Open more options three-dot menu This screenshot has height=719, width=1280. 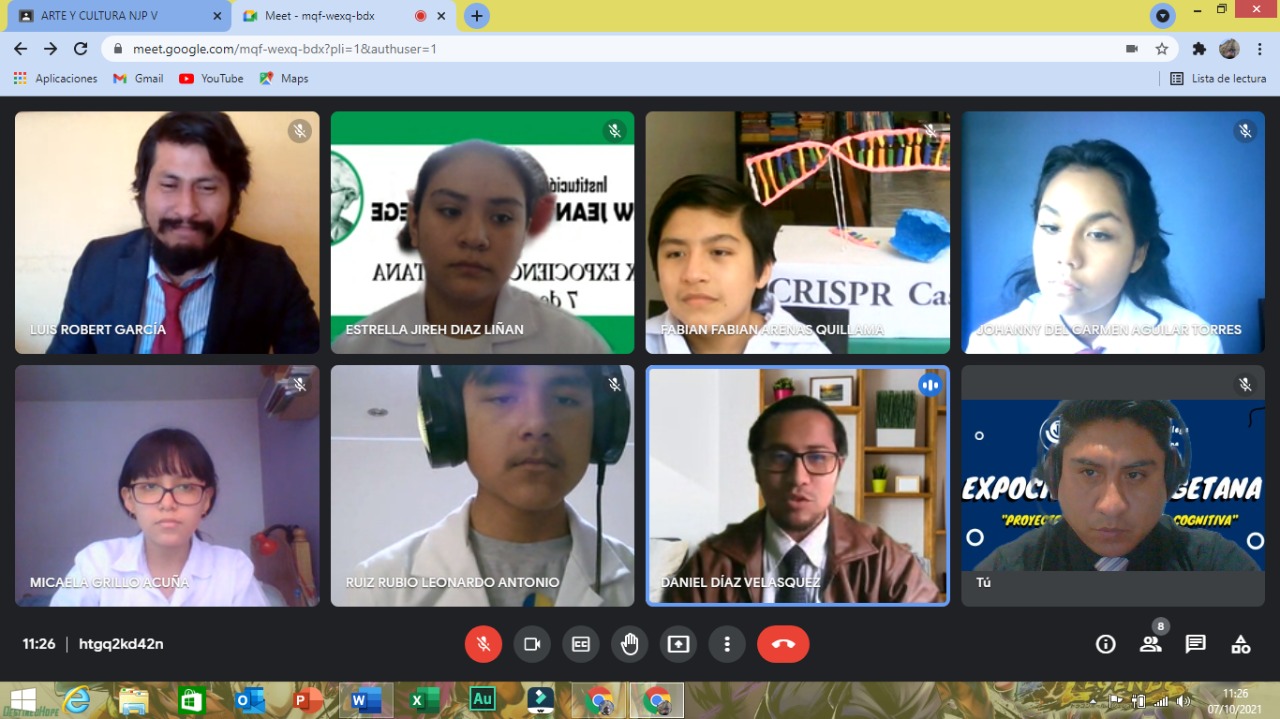(727, 644)
